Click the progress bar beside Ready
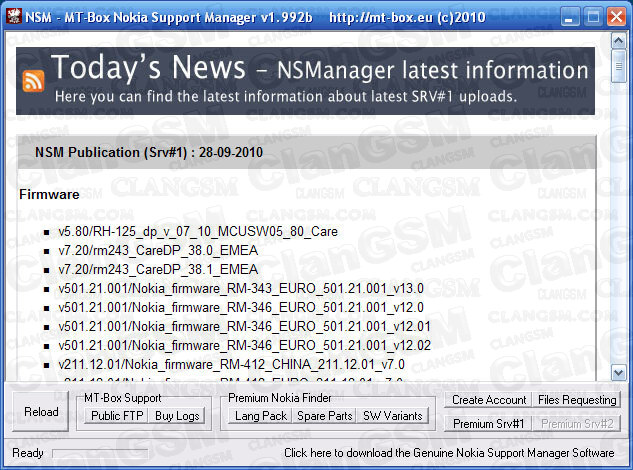633x470 pixels. pyautogui.click(x=100, y=453)
